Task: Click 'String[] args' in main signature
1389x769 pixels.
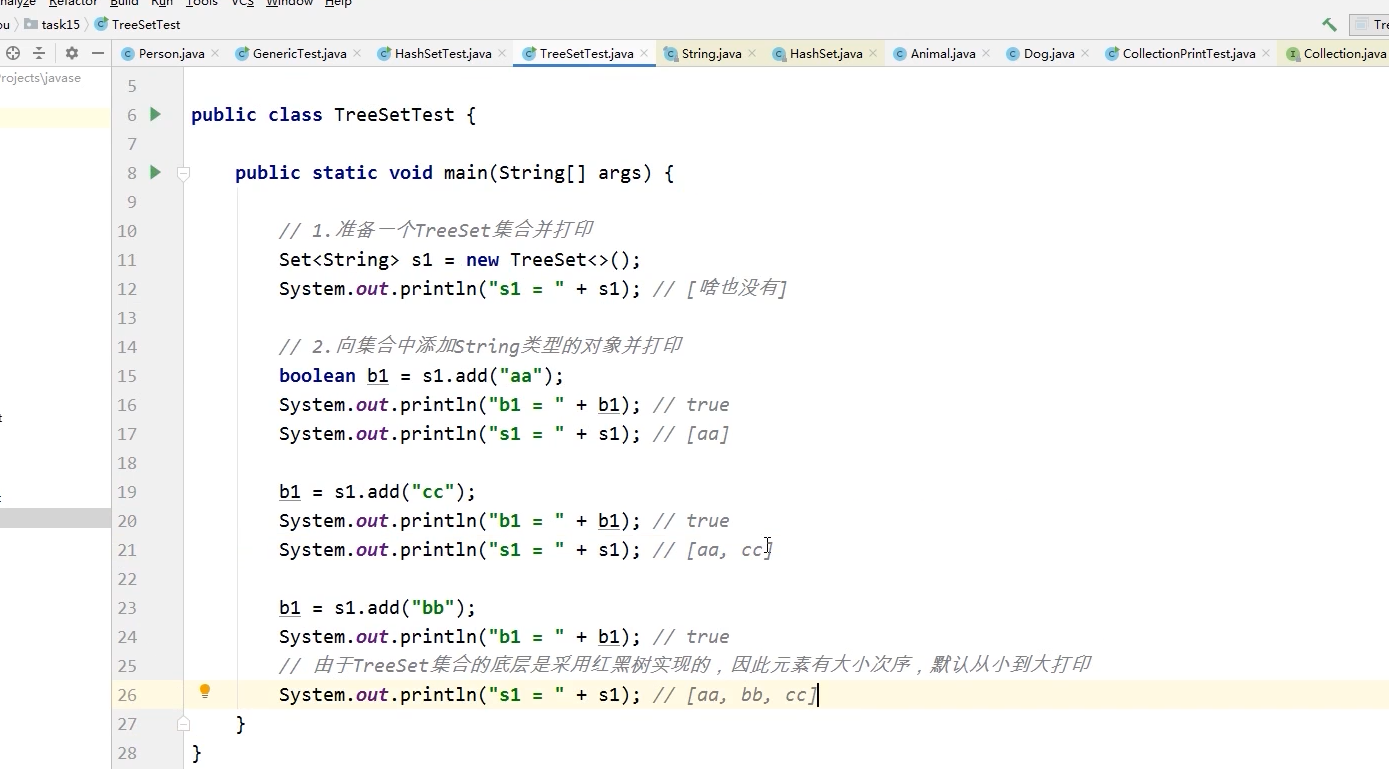Action: click(570, 173)
